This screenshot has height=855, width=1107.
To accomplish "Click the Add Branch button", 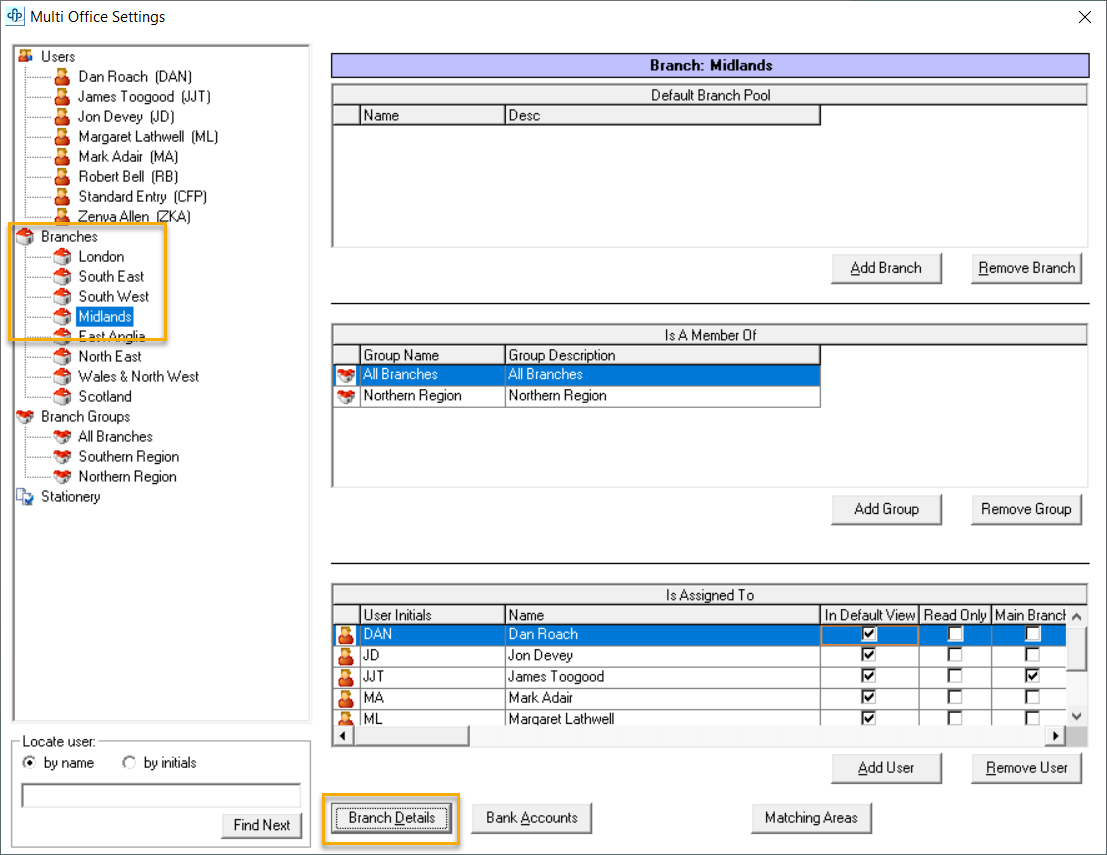I will pos(886,268).
